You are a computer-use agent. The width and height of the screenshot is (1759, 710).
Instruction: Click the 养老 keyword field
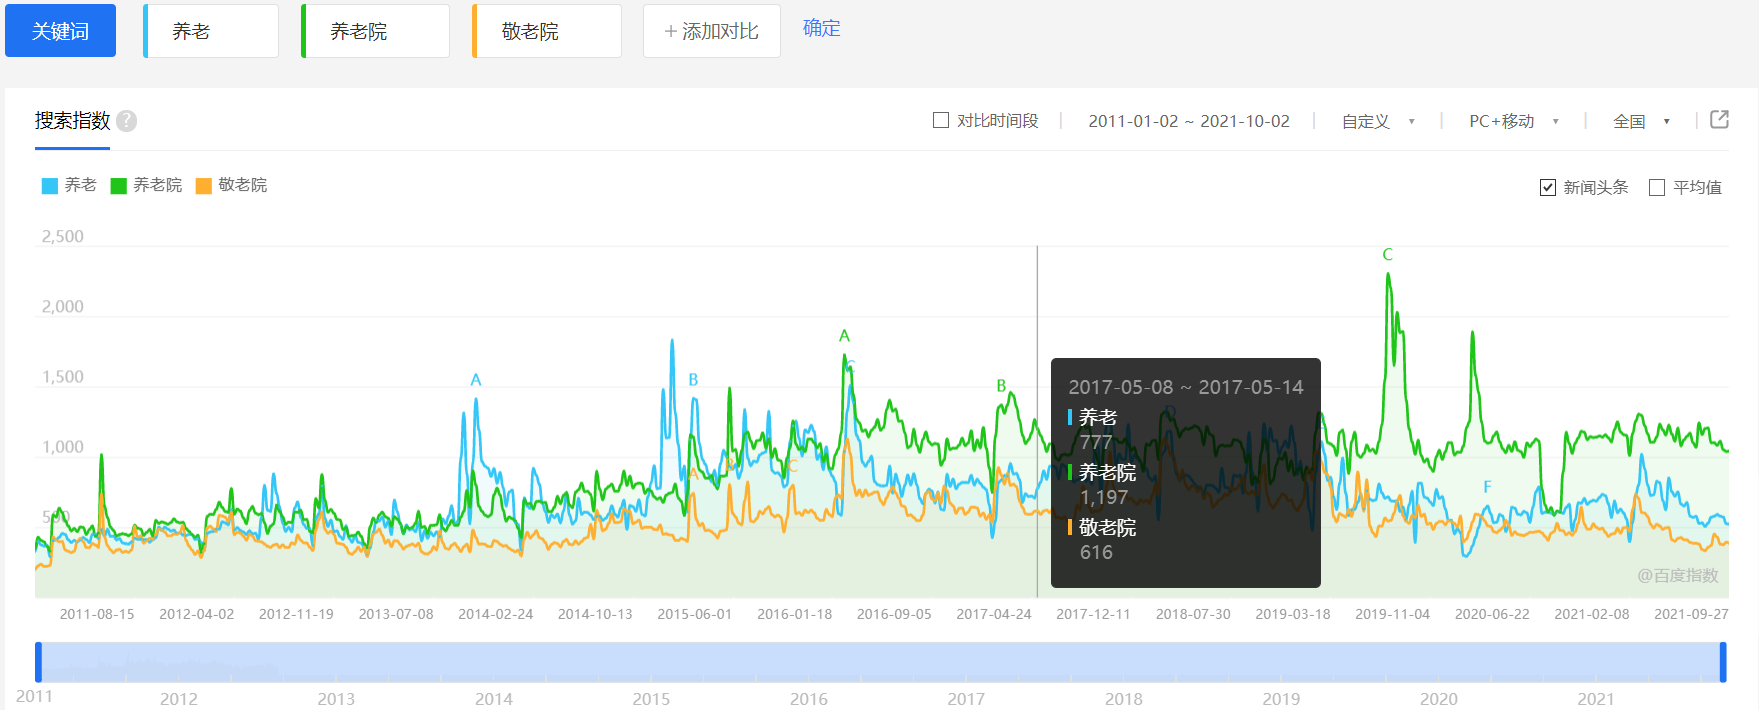[211, 31]
